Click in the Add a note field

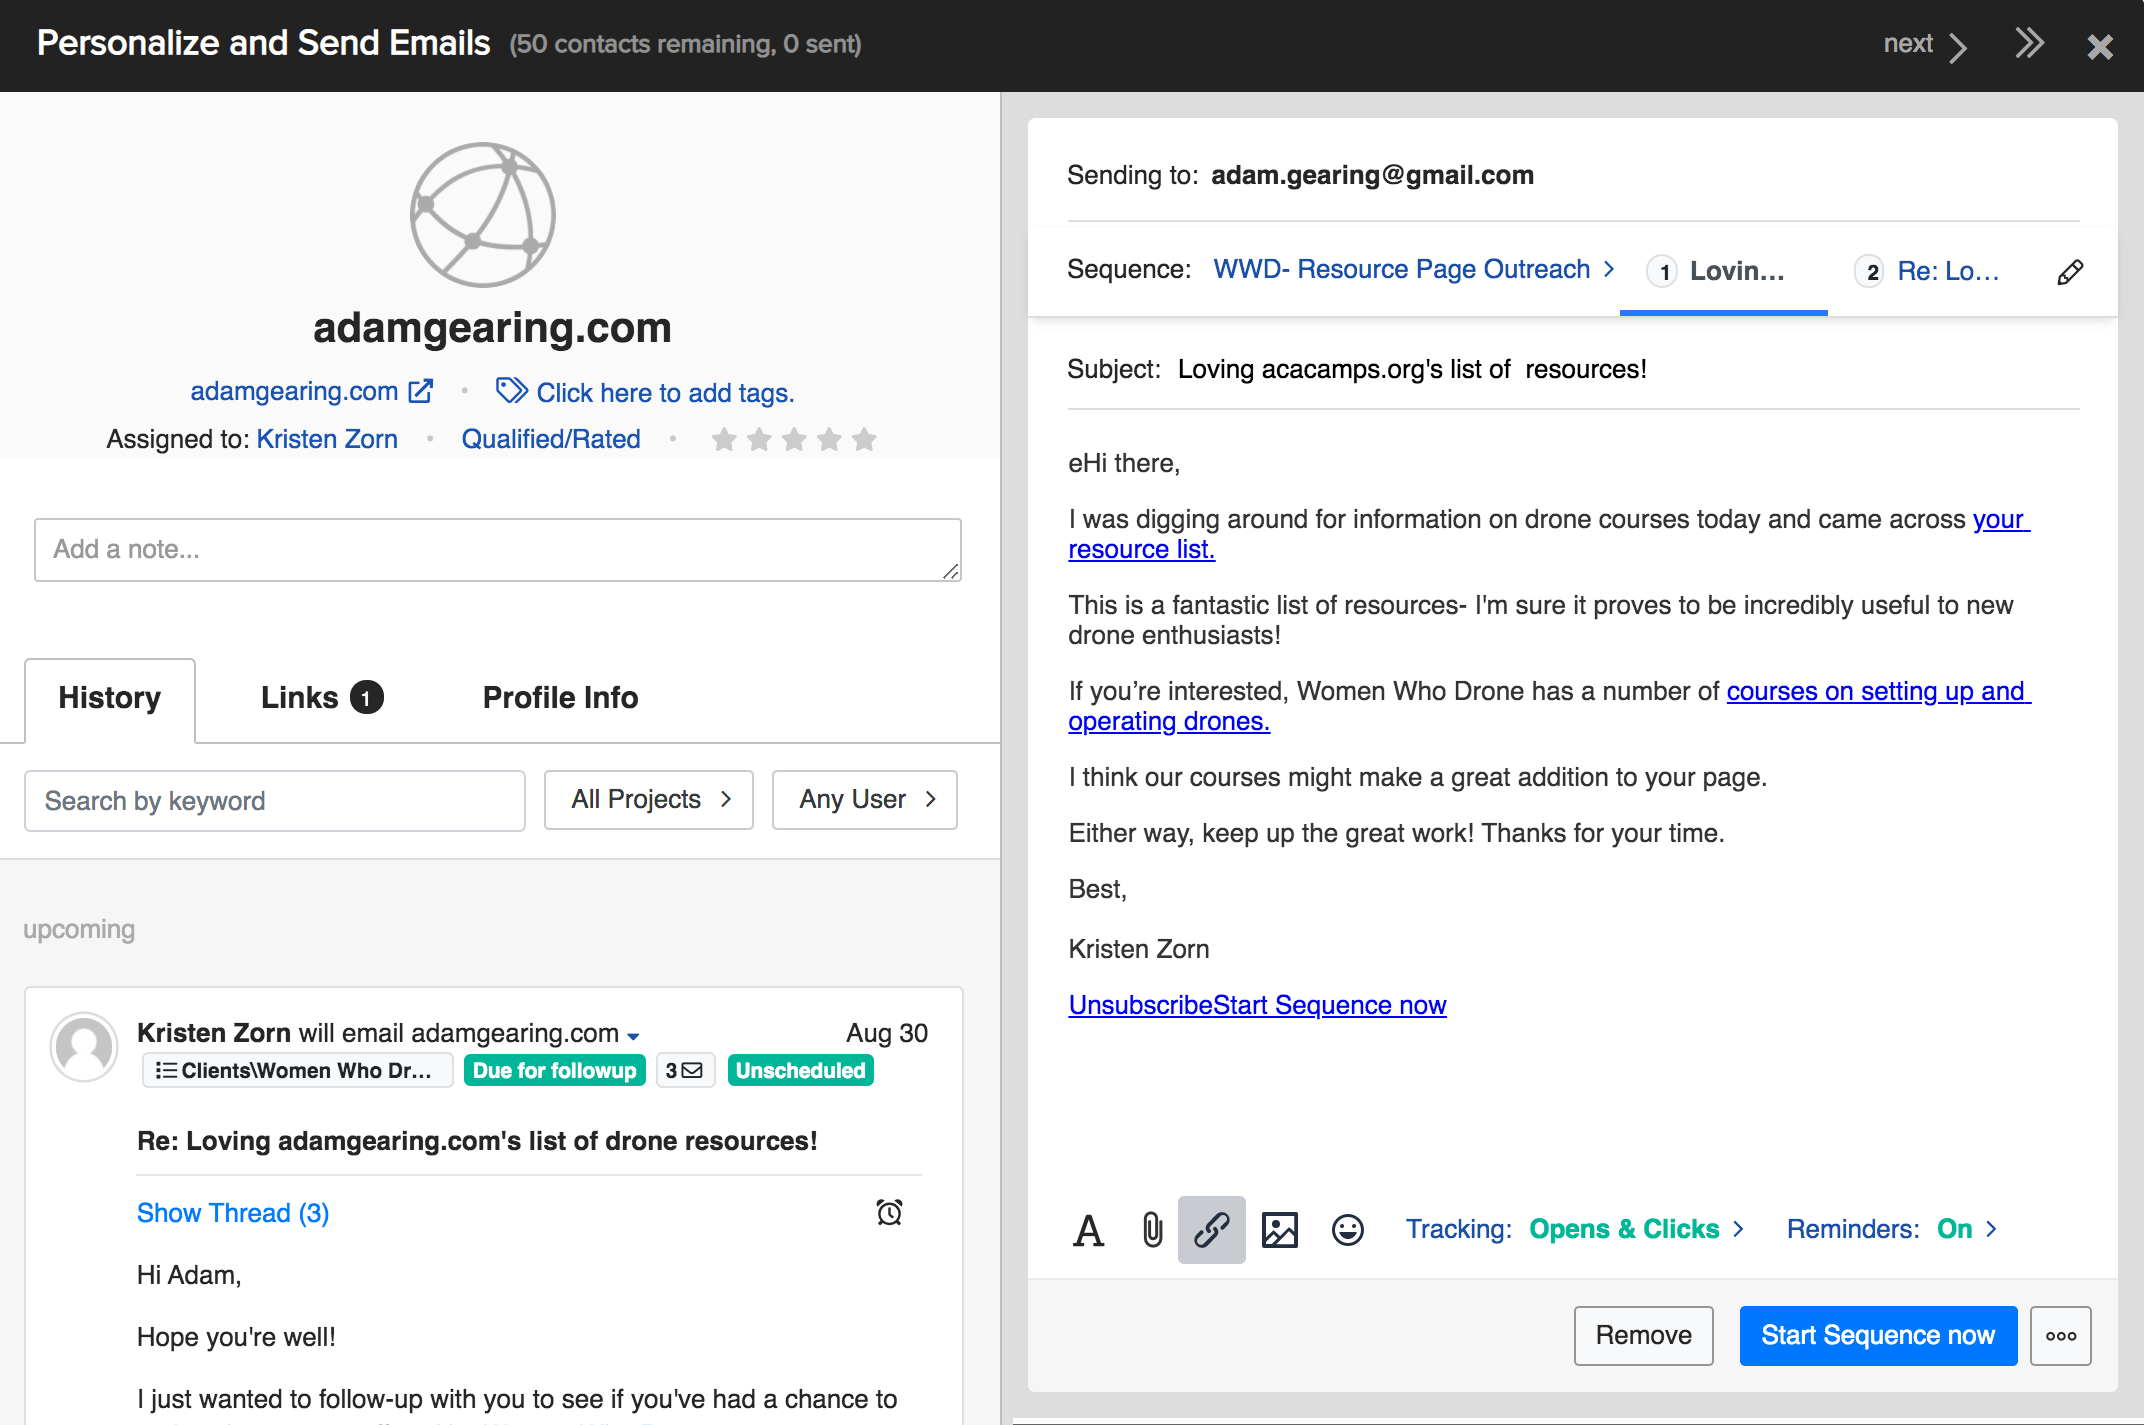pyautogui.click(x=497, y=549)
